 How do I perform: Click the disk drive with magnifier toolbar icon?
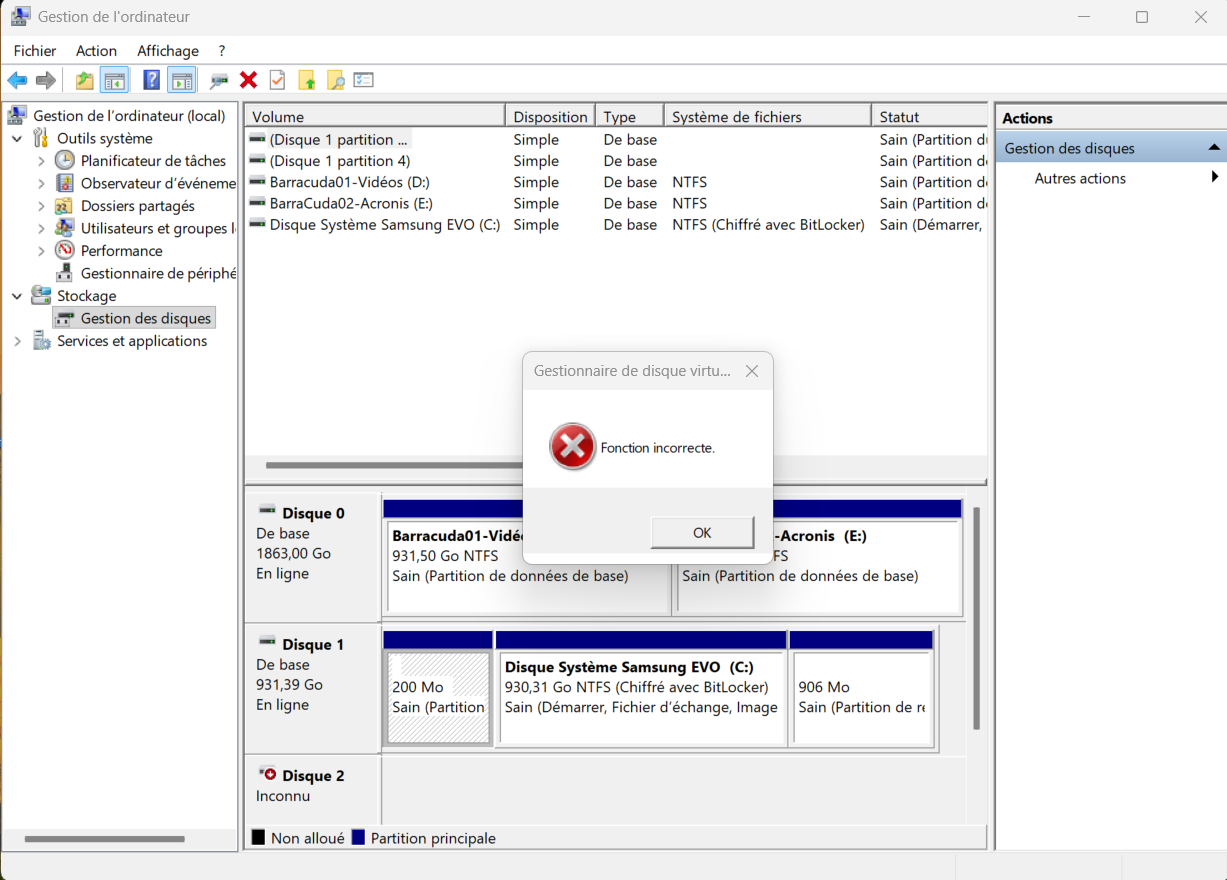point(219,80)
